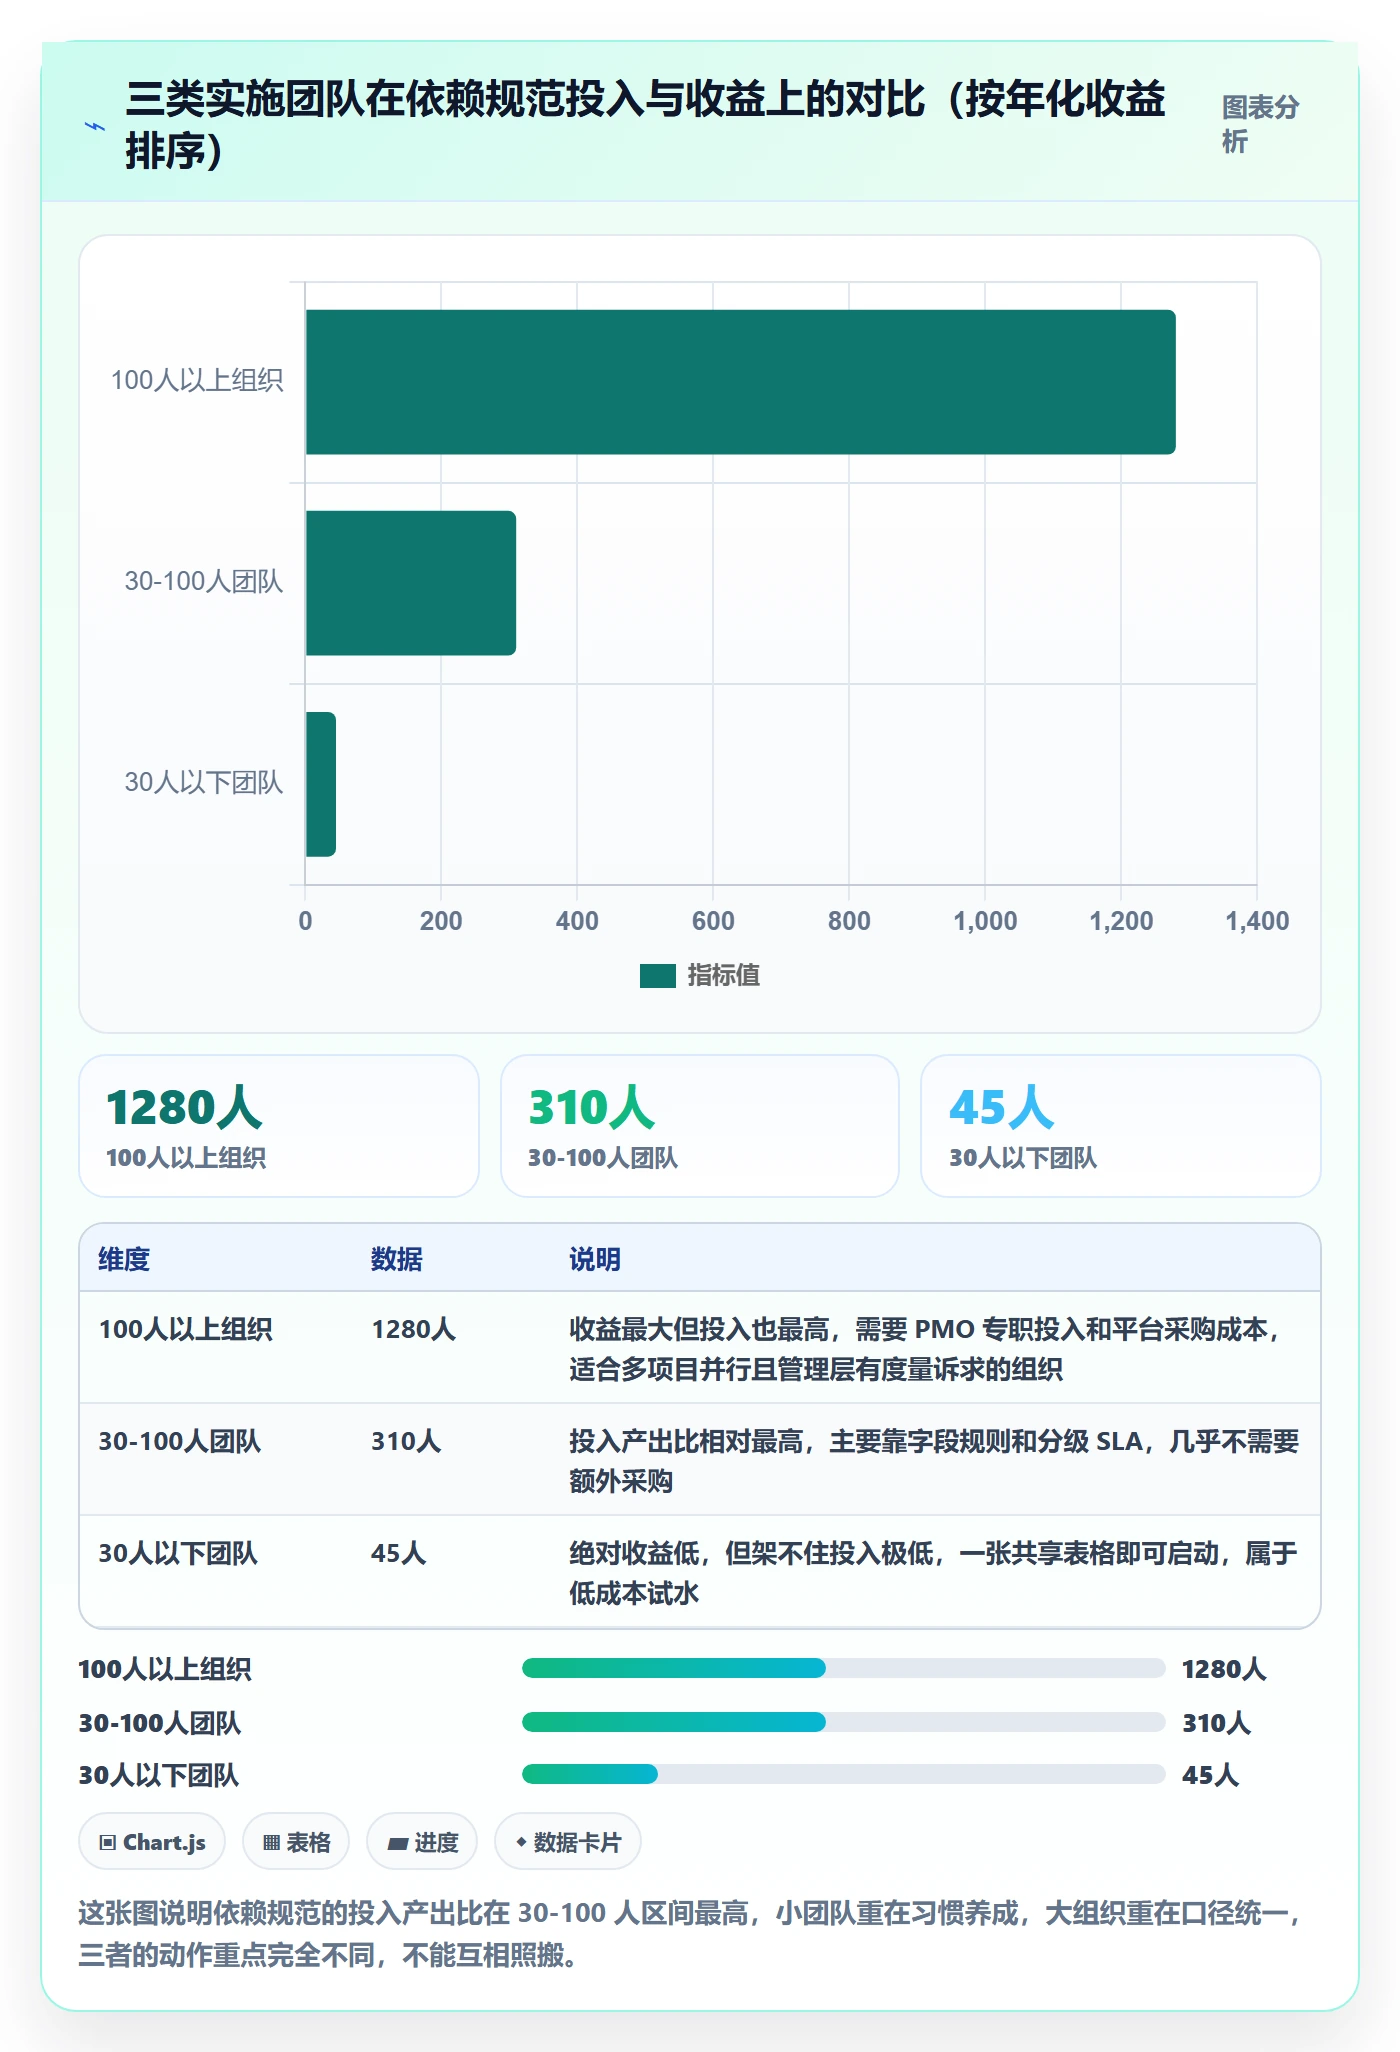Screen dimensions: 1400x2052
Task: Click the 30人以下团队 bar in chart
Action: (x=320, y=784)
